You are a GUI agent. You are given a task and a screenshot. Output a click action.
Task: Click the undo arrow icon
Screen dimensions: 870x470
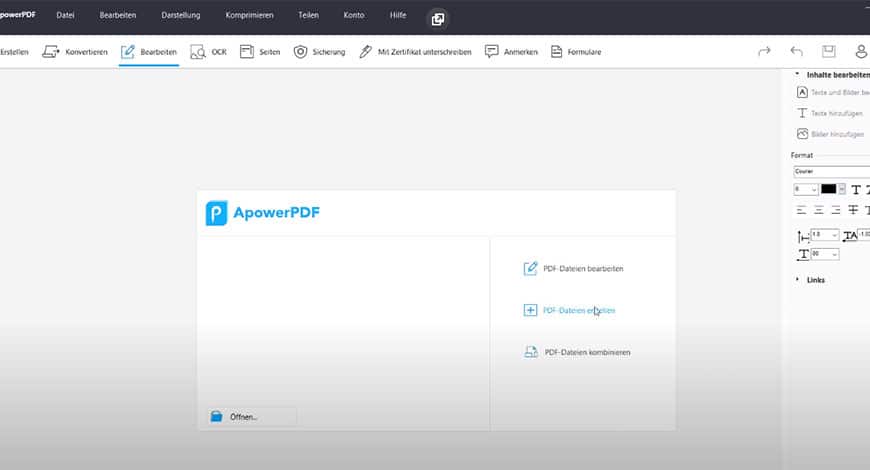[x=796, y=52]
